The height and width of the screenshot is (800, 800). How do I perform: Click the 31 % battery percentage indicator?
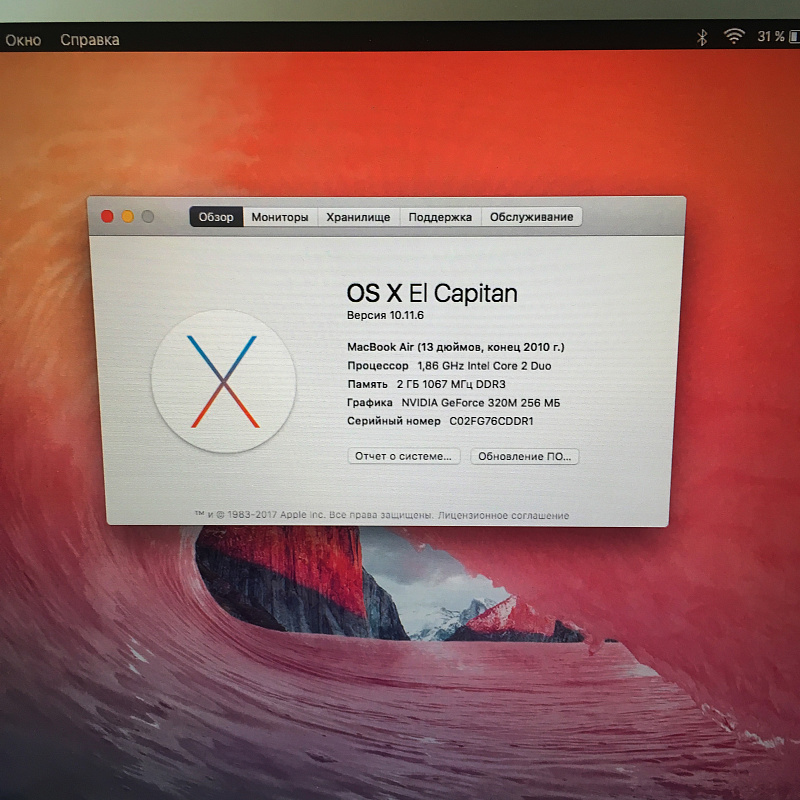(770, 37)
